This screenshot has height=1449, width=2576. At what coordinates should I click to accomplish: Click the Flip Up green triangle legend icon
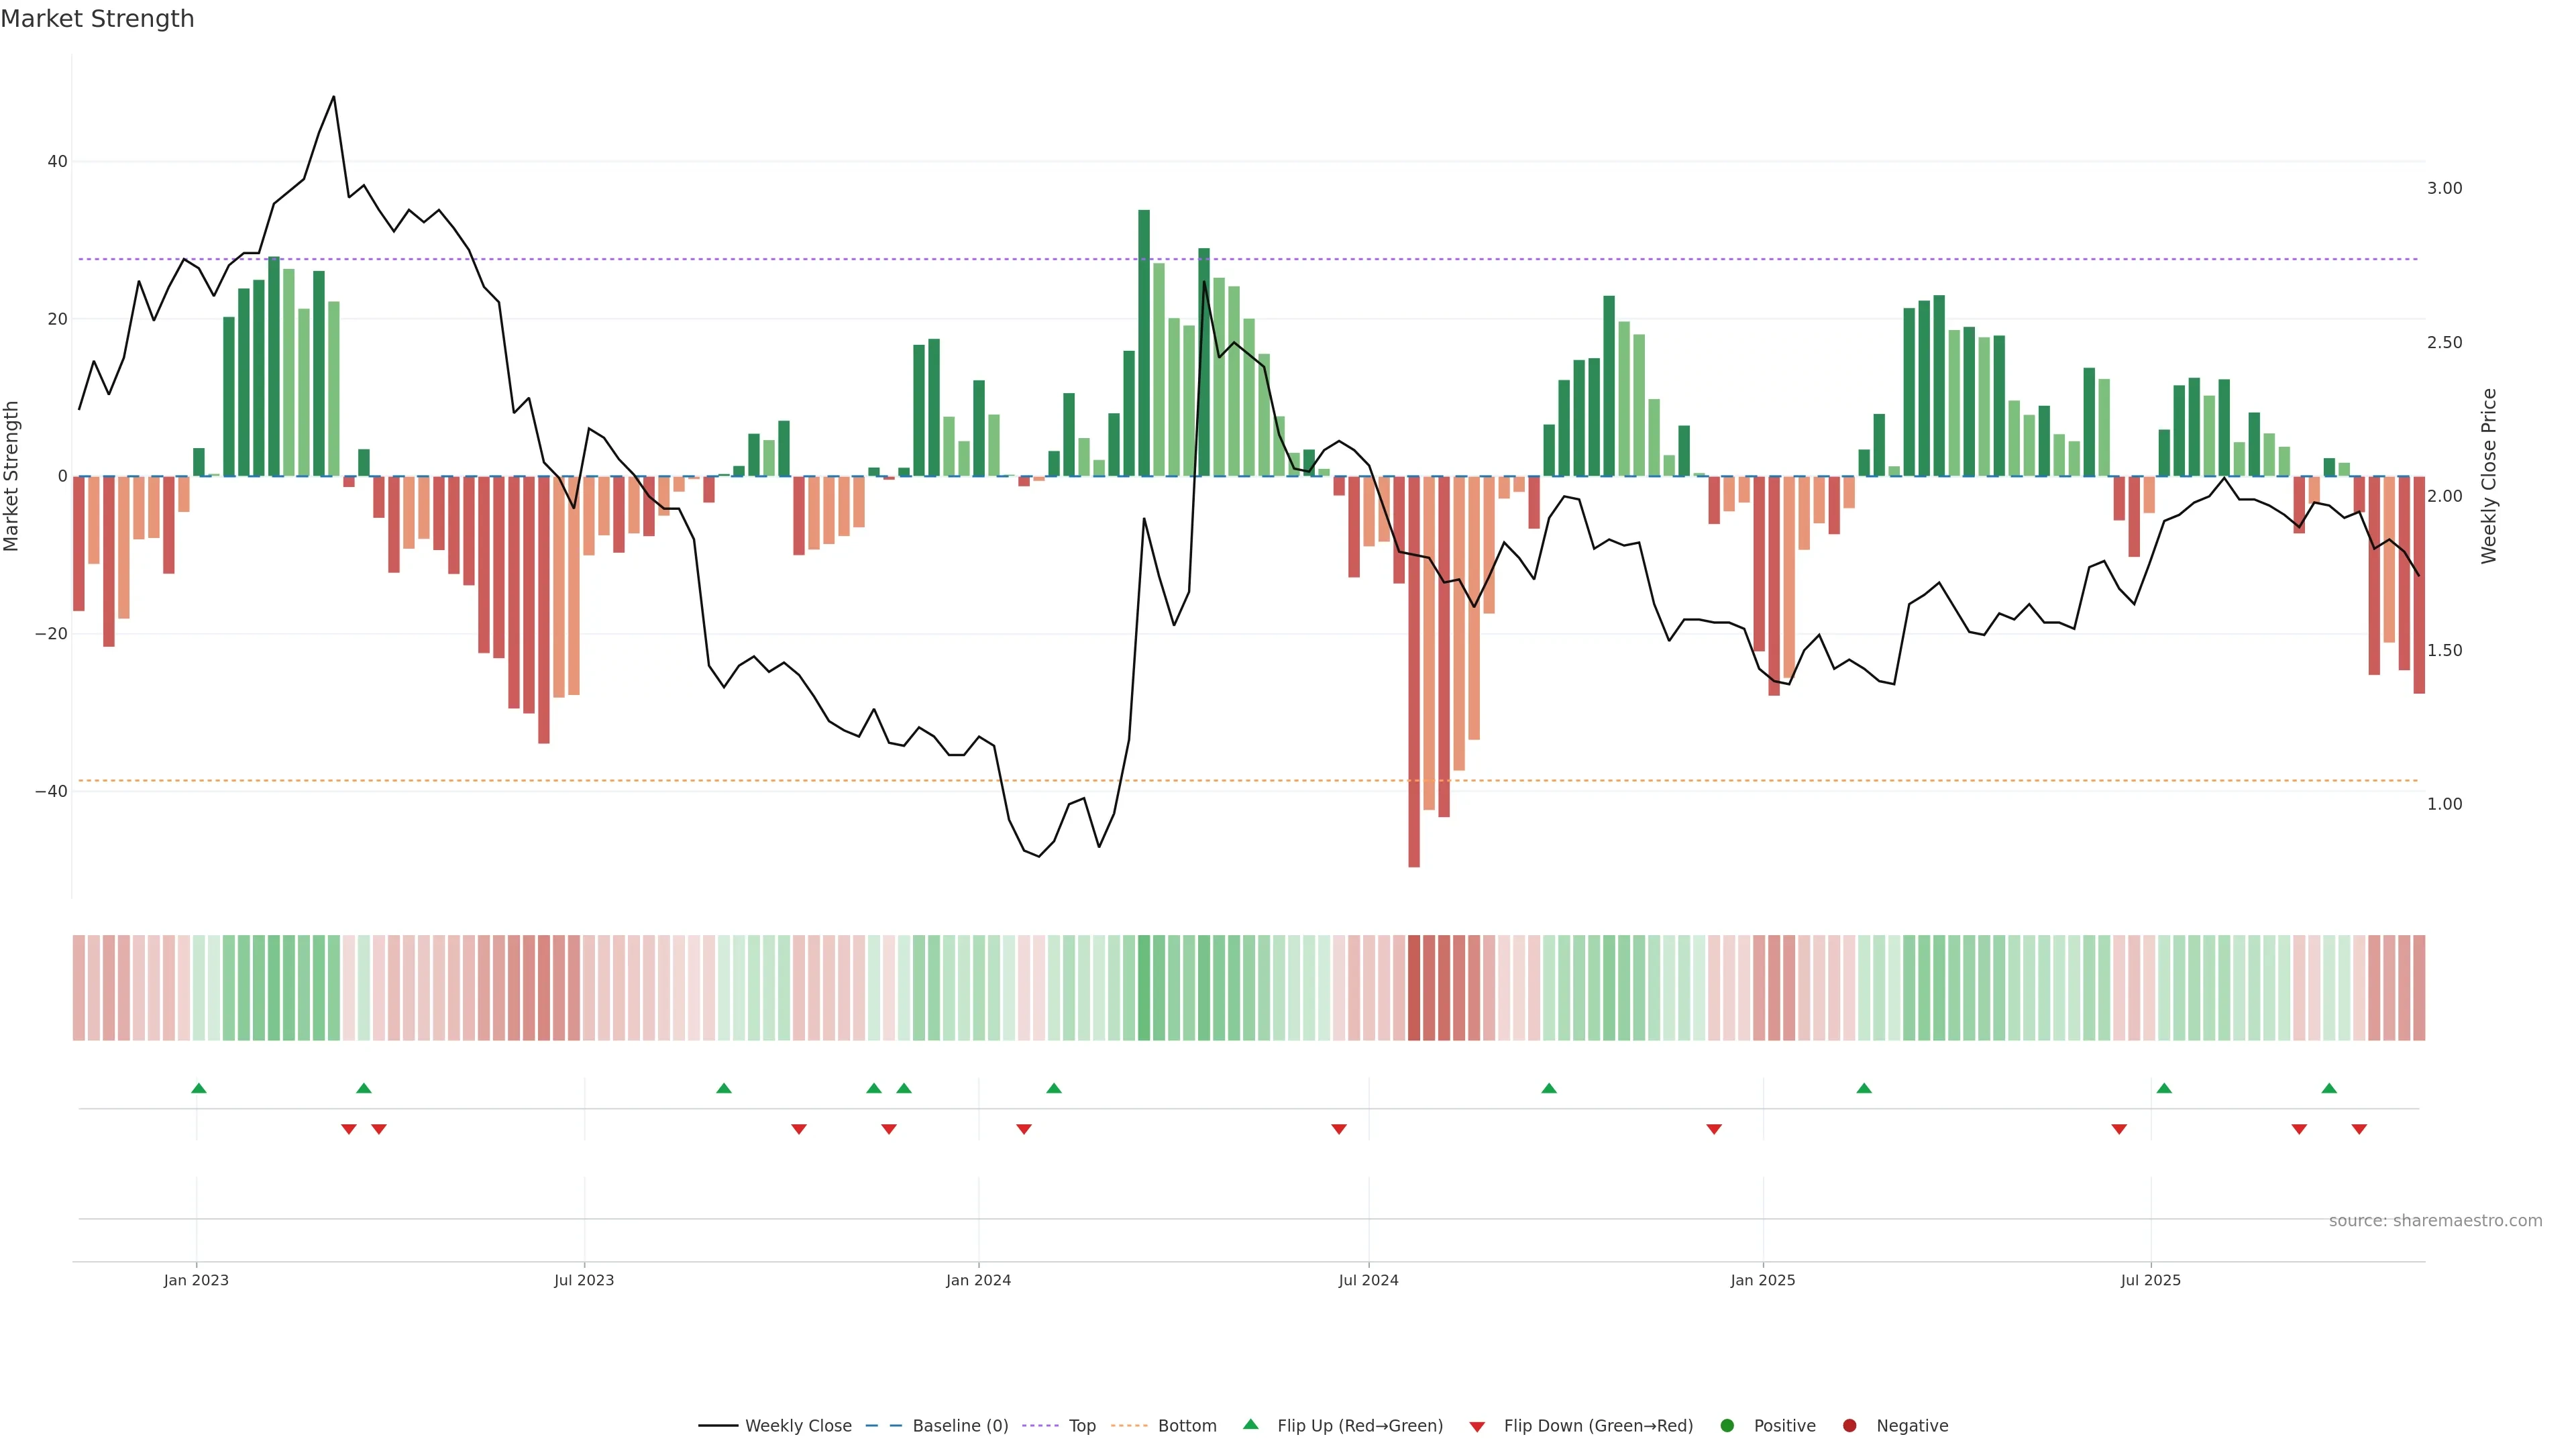(1250, 1424)
